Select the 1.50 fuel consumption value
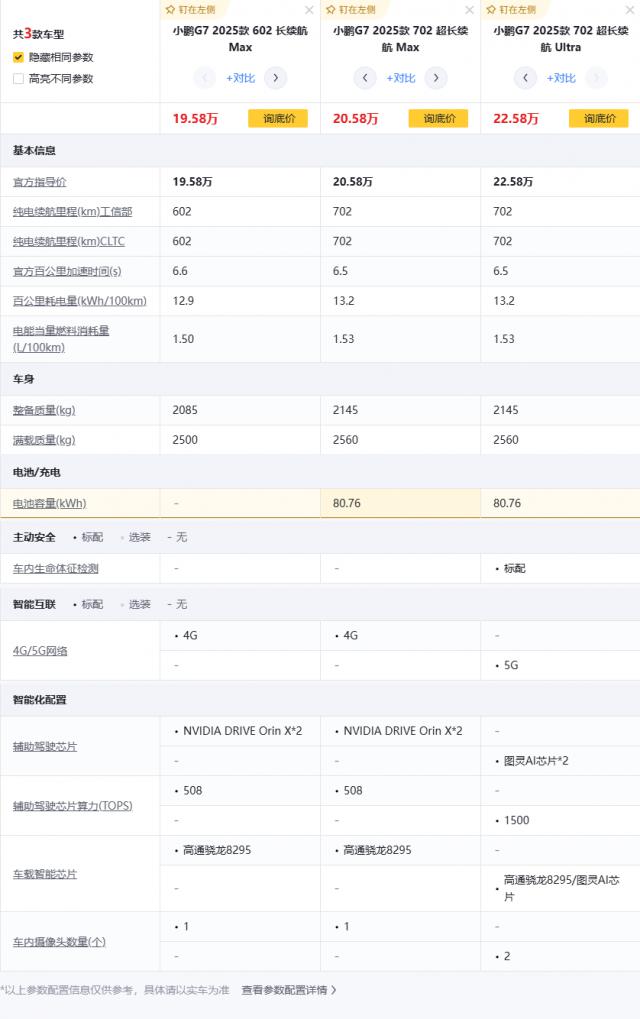Screen dimensions: 640x1019 183,339
